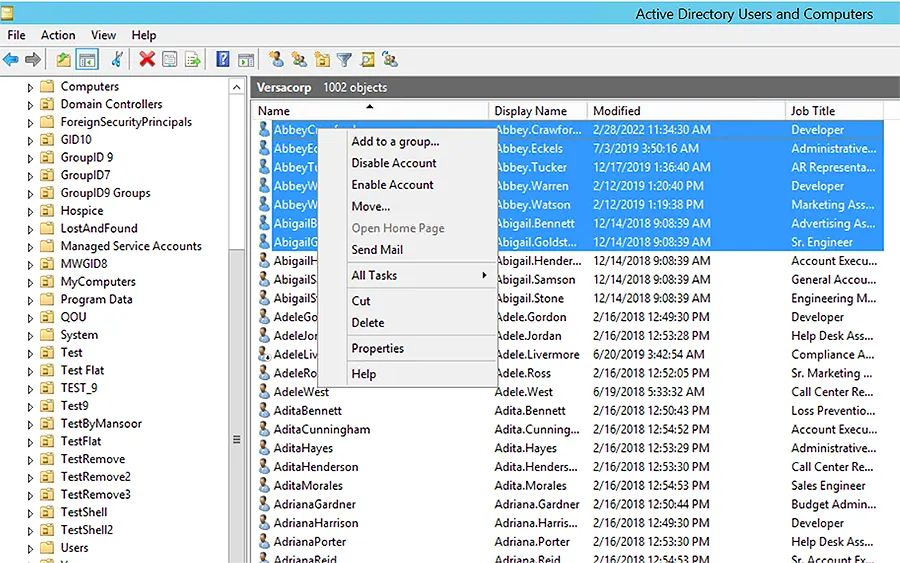Viewport: 900px width, 563px height.
Task: Open the View menu
Action: (x=103, y=35)
